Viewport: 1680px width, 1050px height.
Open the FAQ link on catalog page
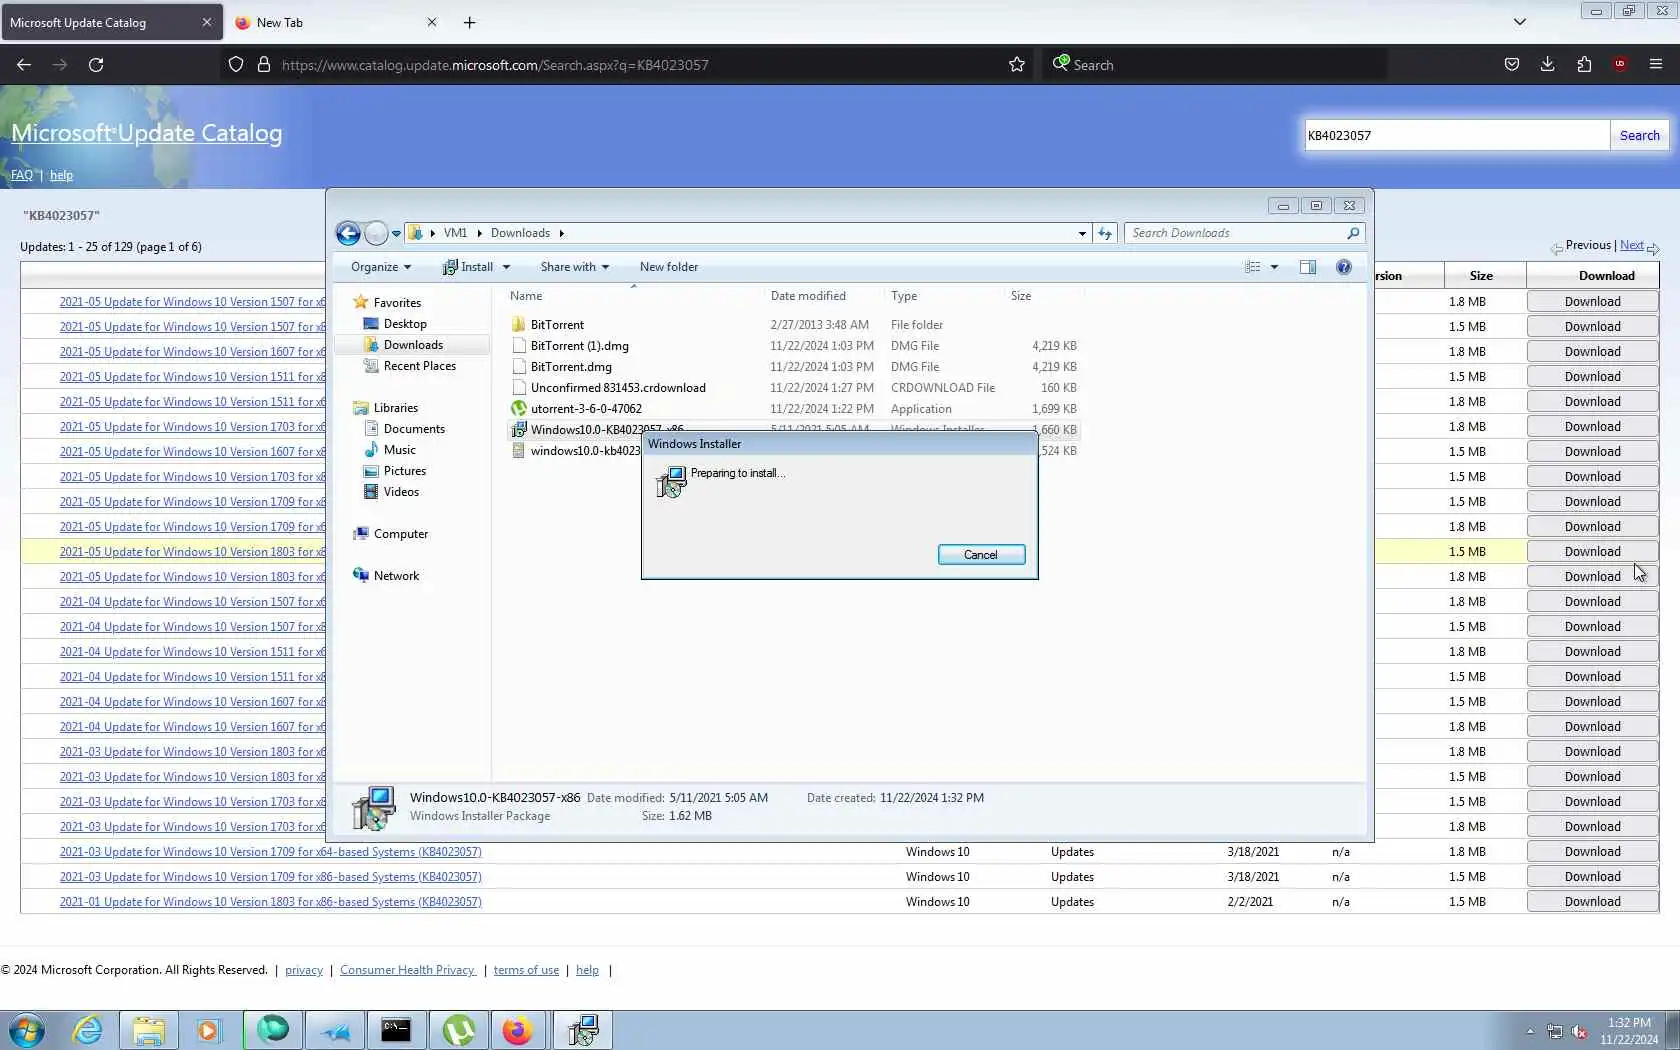(22, 175)
